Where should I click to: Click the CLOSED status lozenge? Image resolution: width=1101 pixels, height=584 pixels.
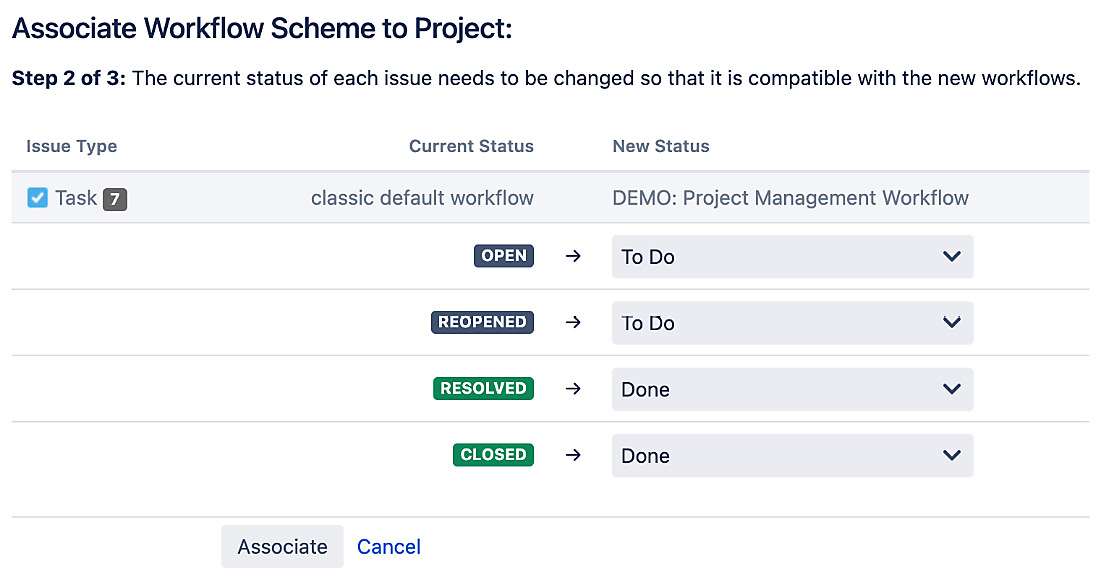(493, 454)
